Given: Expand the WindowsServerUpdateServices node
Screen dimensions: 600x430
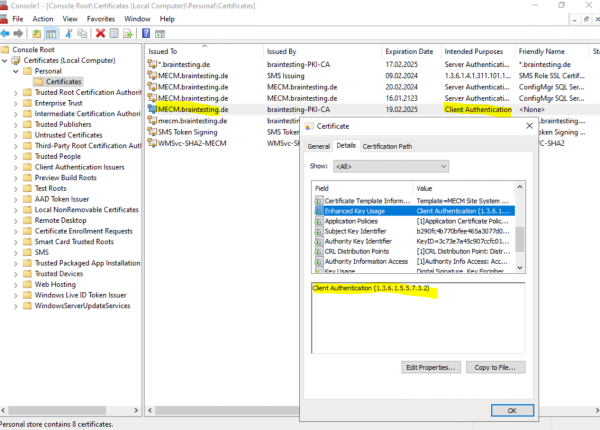Looking at the screenshot, I should 16,306.
